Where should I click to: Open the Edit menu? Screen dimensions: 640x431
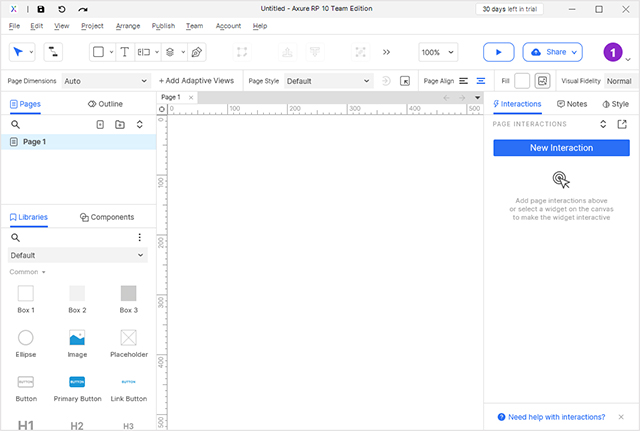pos(36,26)
